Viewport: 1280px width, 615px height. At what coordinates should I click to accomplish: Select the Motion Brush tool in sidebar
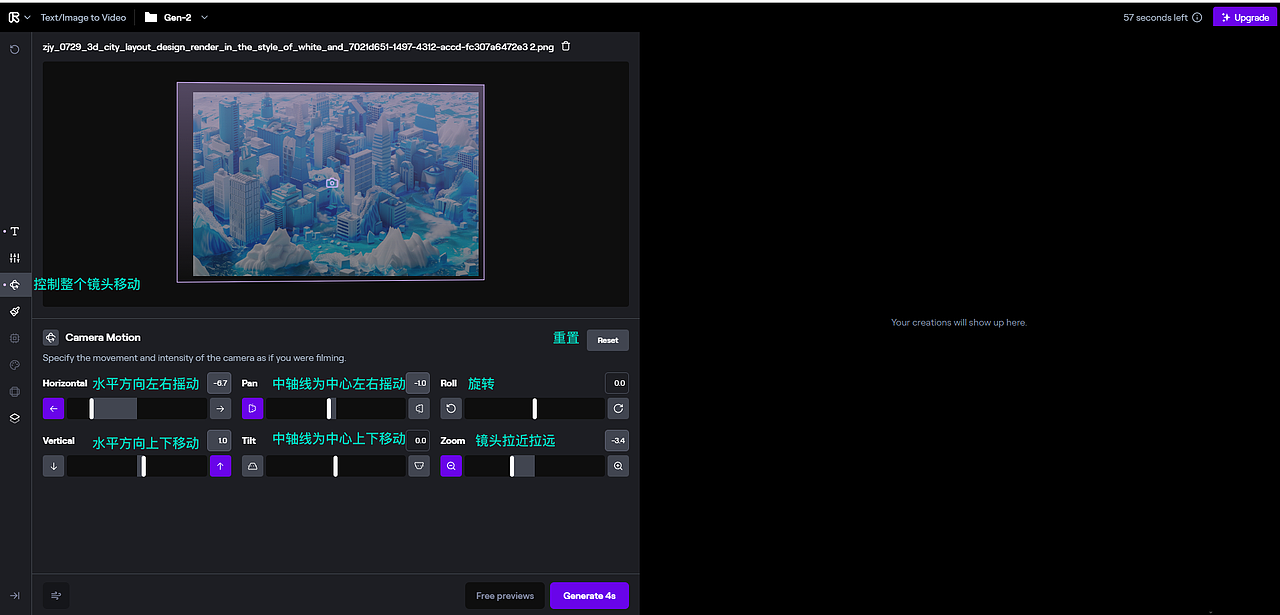[x=15, y=311]
